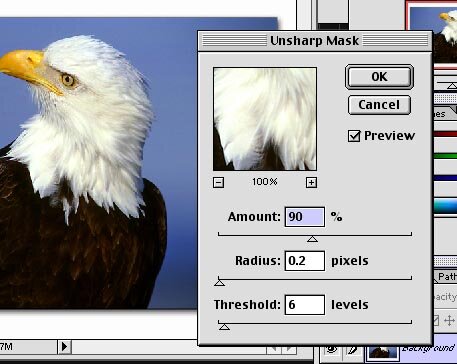The image size is (457, 364).
Task: Click the Radius pixels input field
Action: [x=305, y=261]
